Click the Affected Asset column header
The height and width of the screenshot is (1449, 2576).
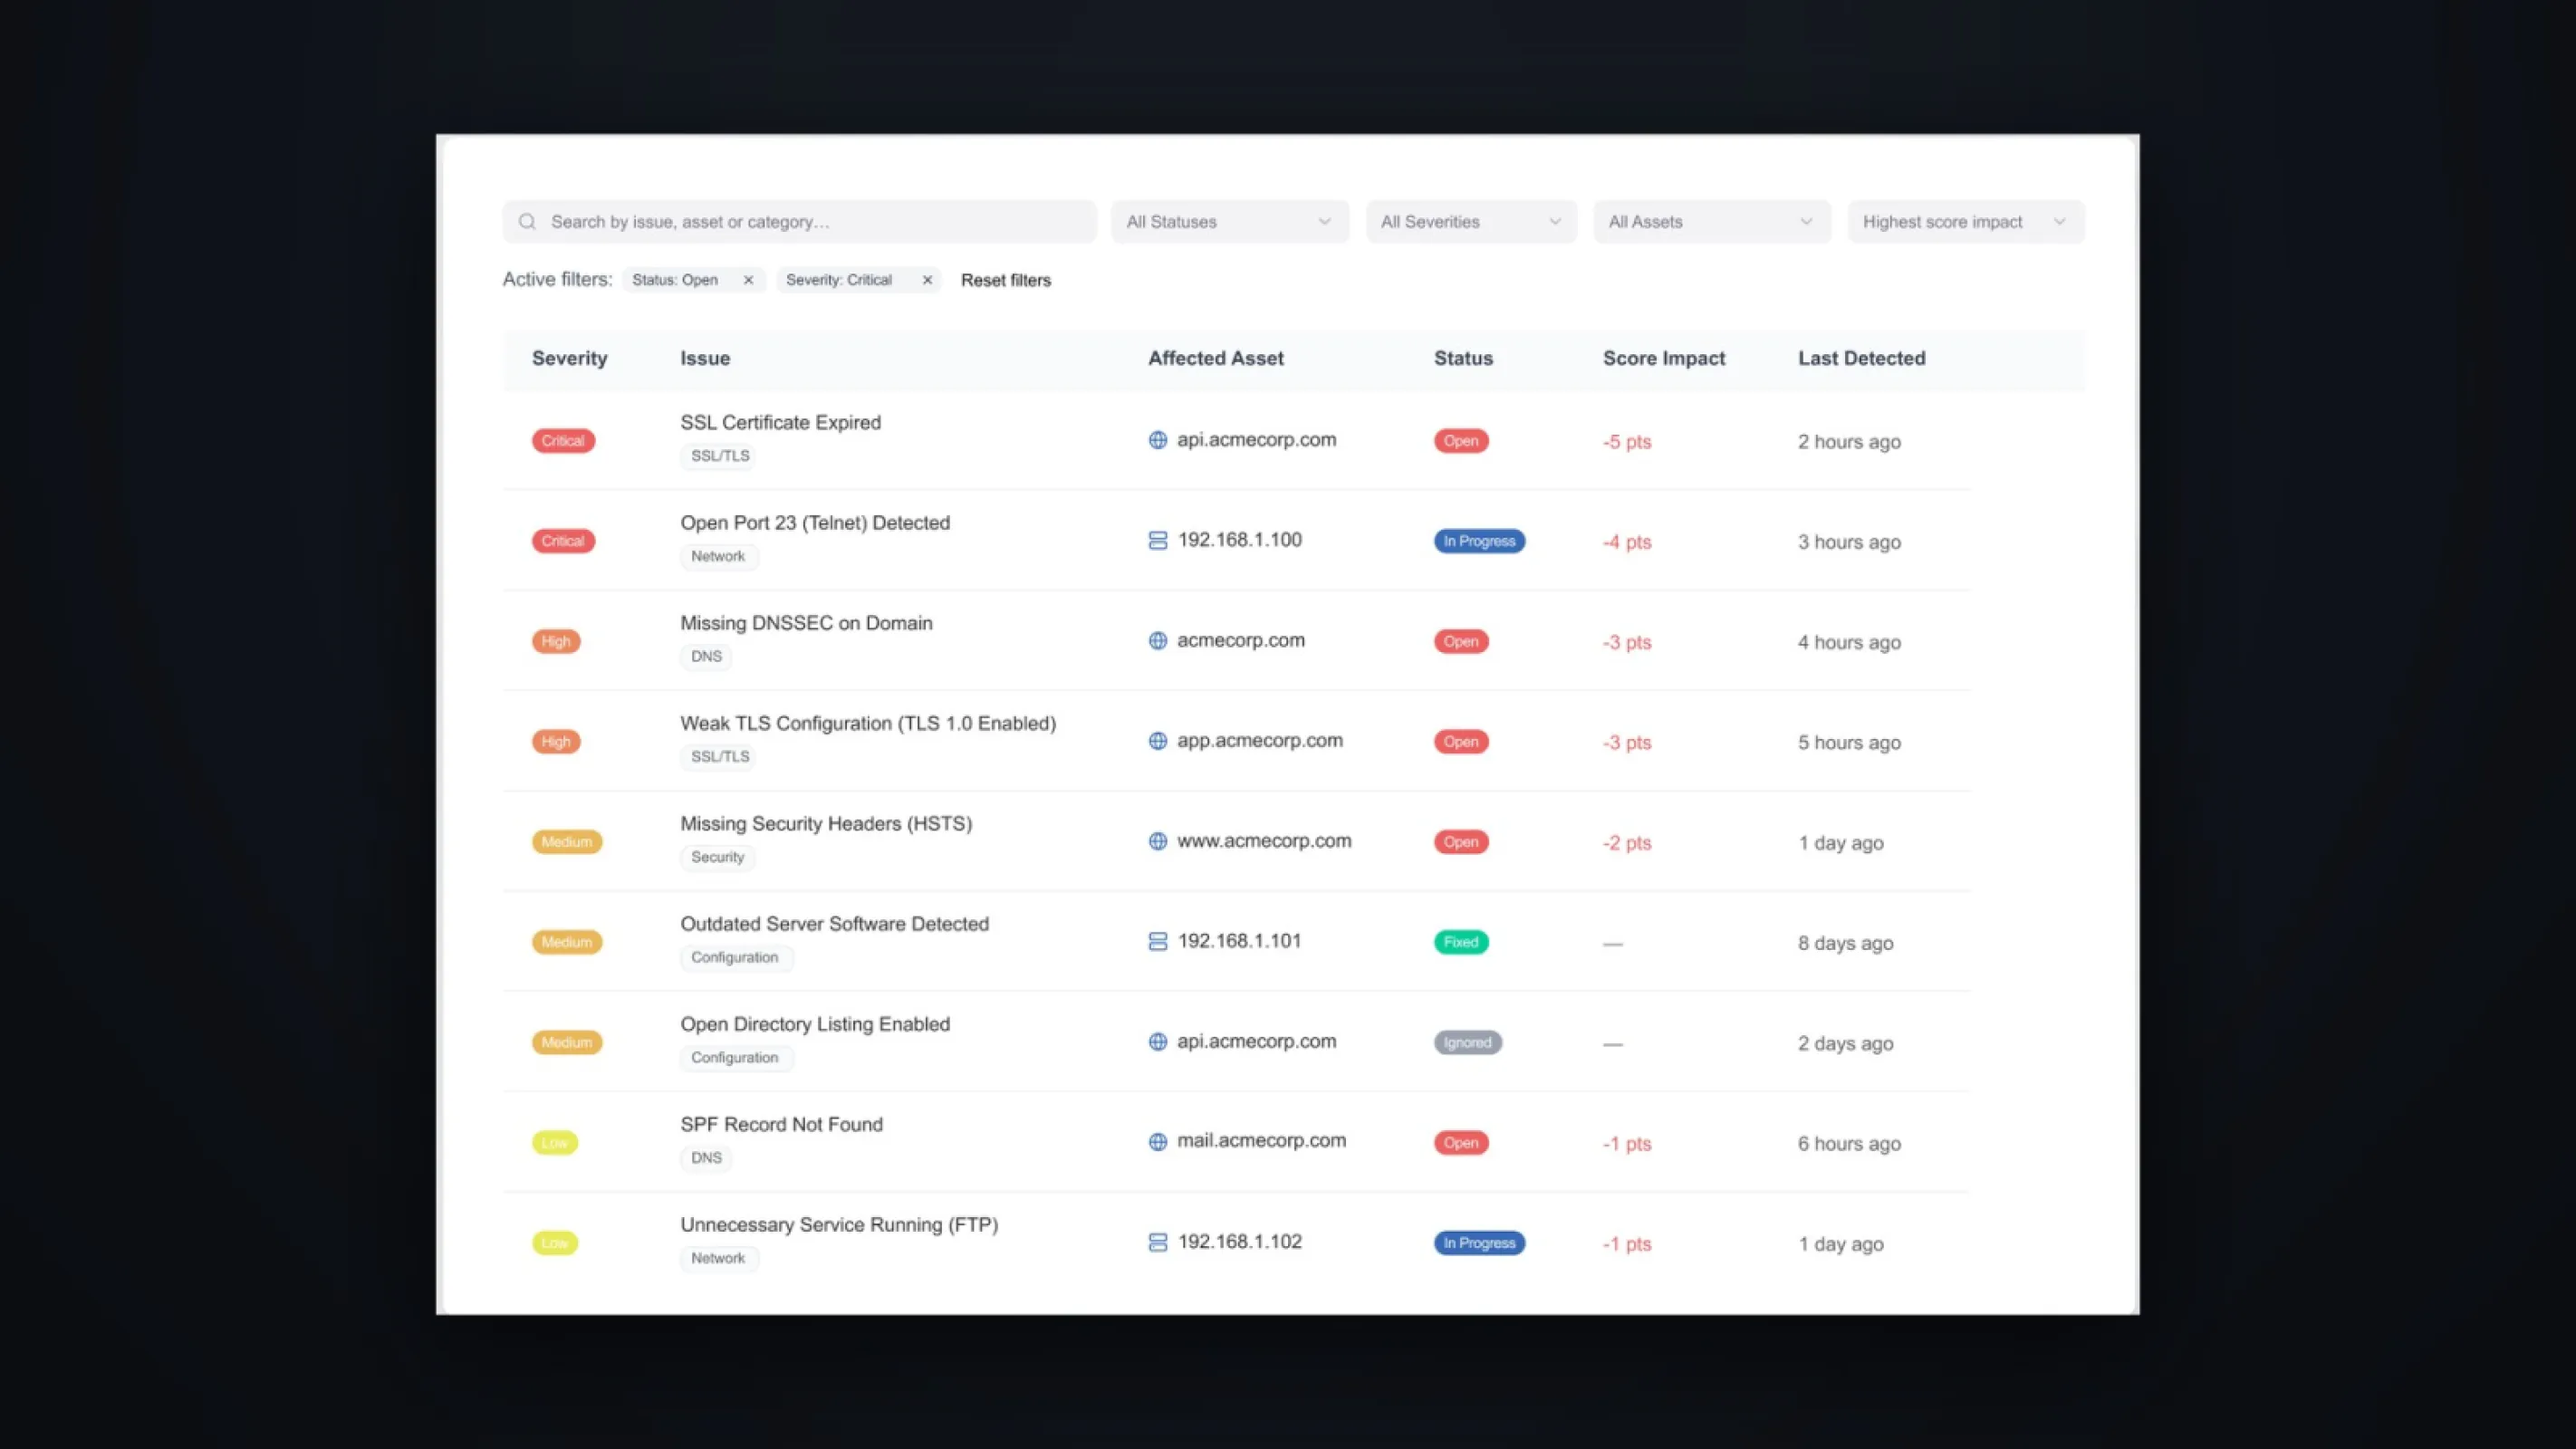click(x=1215, y=358)
